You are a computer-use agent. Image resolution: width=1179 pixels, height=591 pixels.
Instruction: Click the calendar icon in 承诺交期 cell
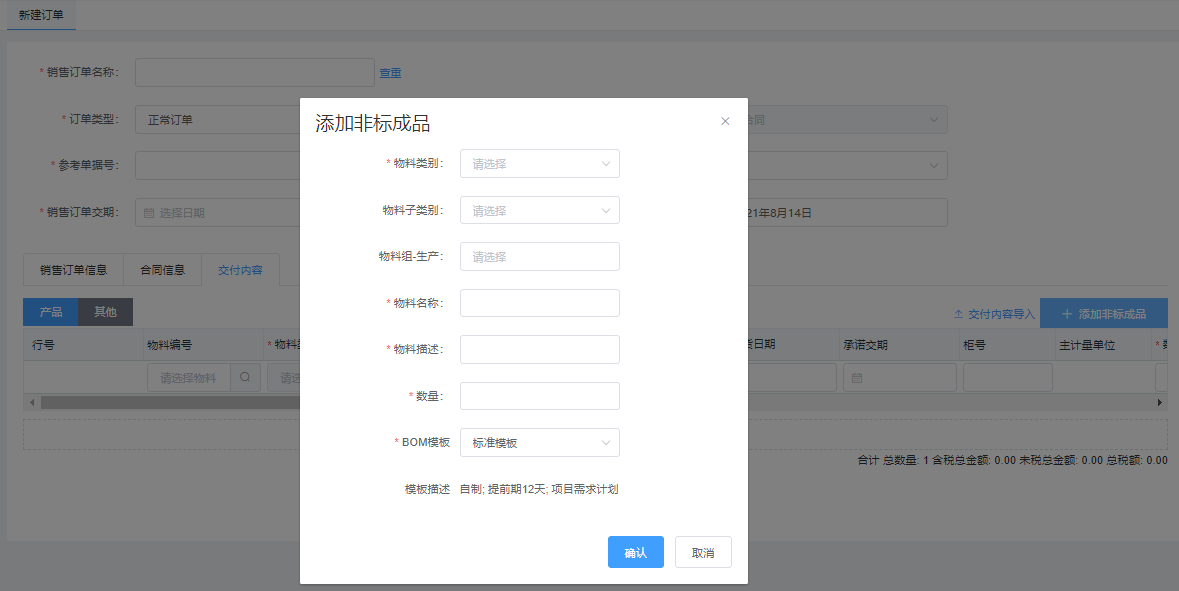(x=856, y=378)
